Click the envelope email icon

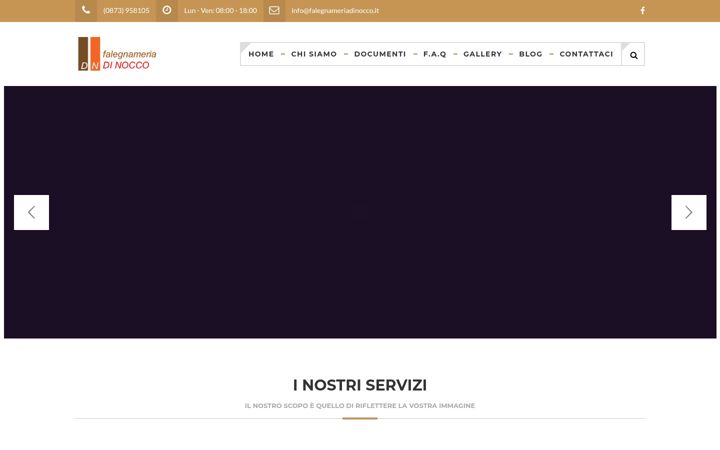[x=274, y=10]
